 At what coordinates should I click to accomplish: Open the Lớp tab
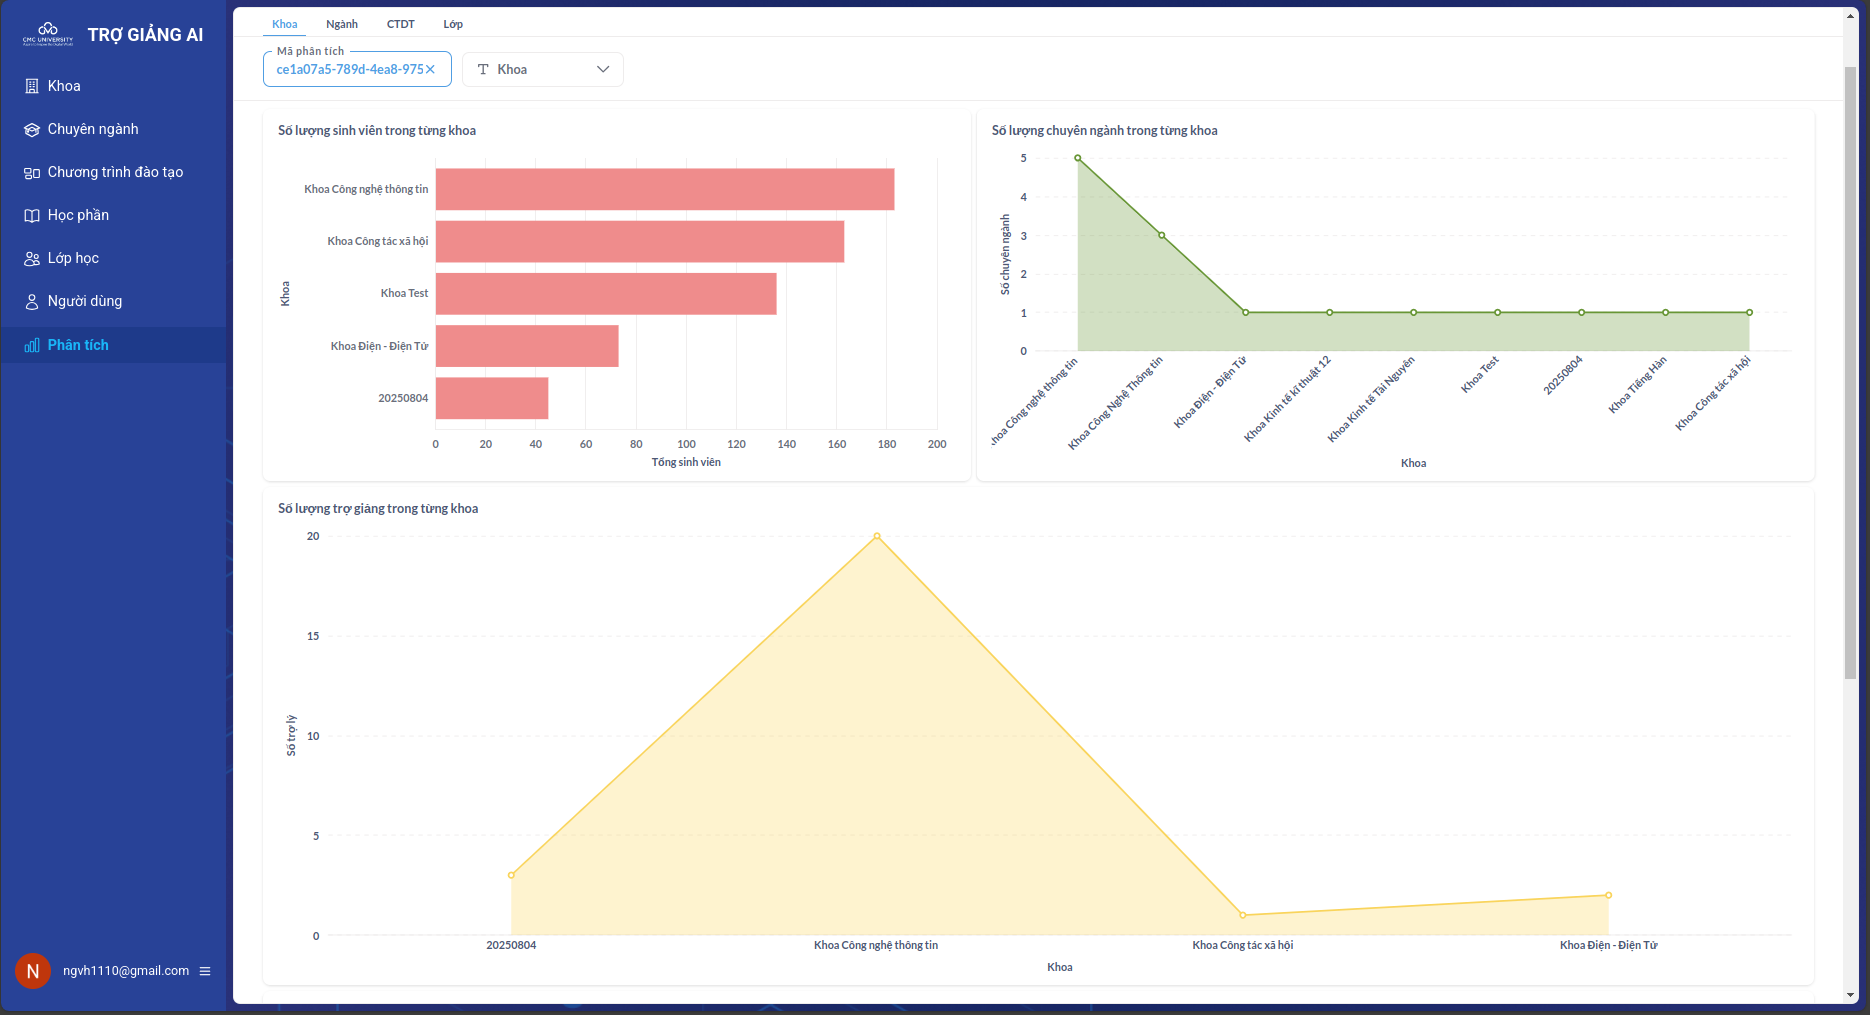[x=453, y=24]
